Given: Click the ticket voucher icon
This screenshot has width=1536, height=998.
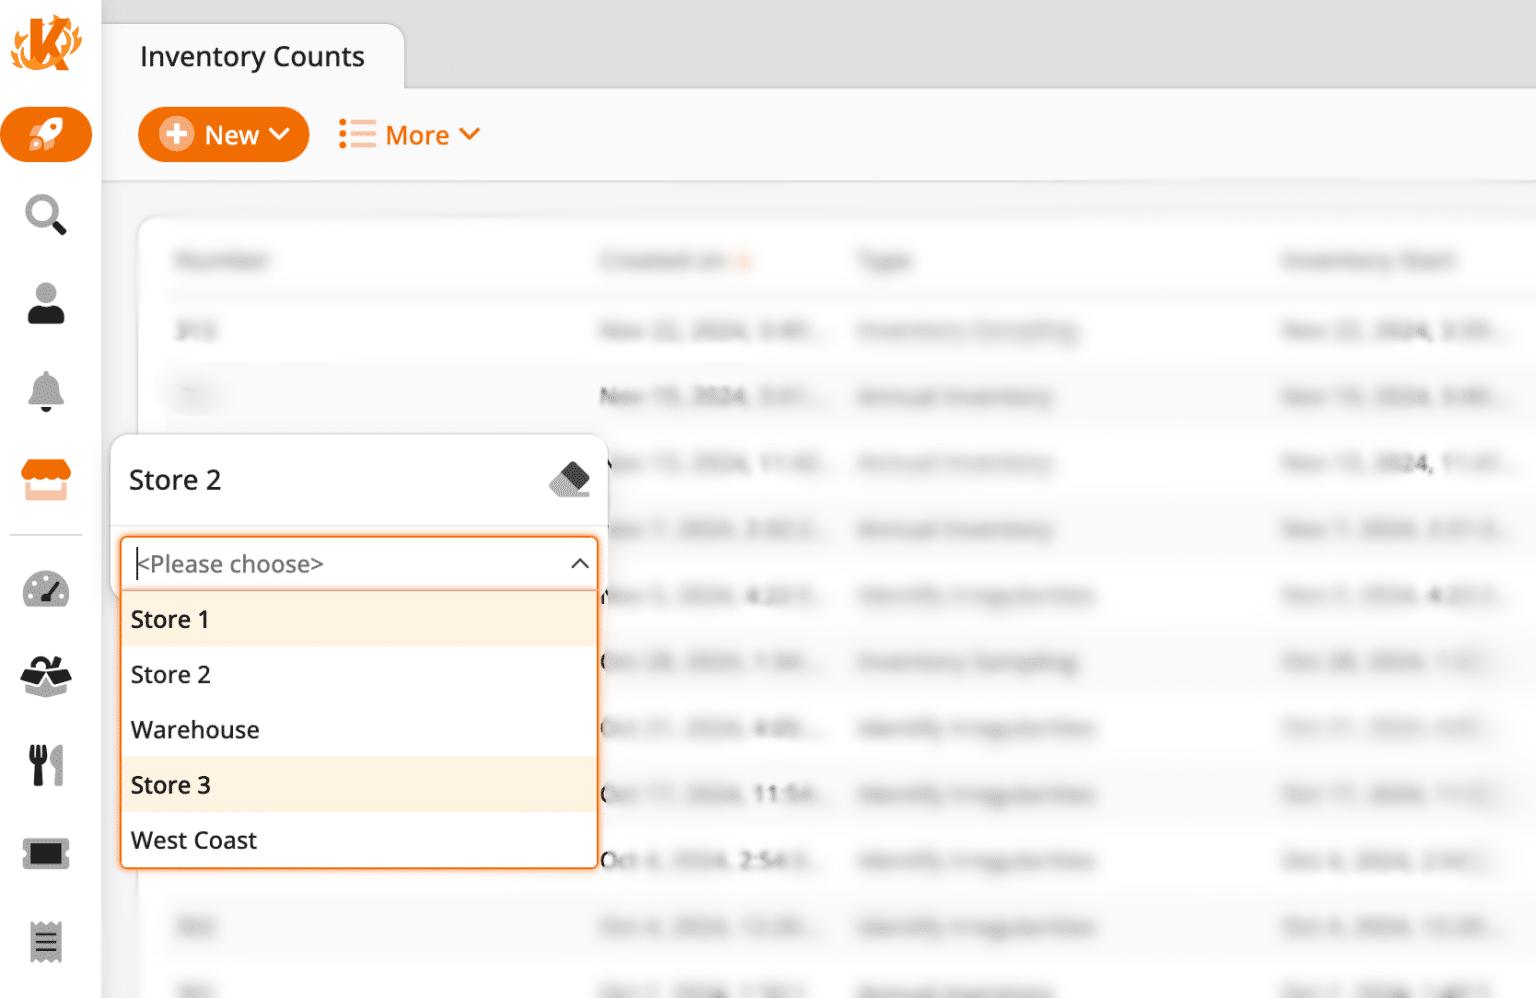Looking at the screenshot, I should 46,854.
